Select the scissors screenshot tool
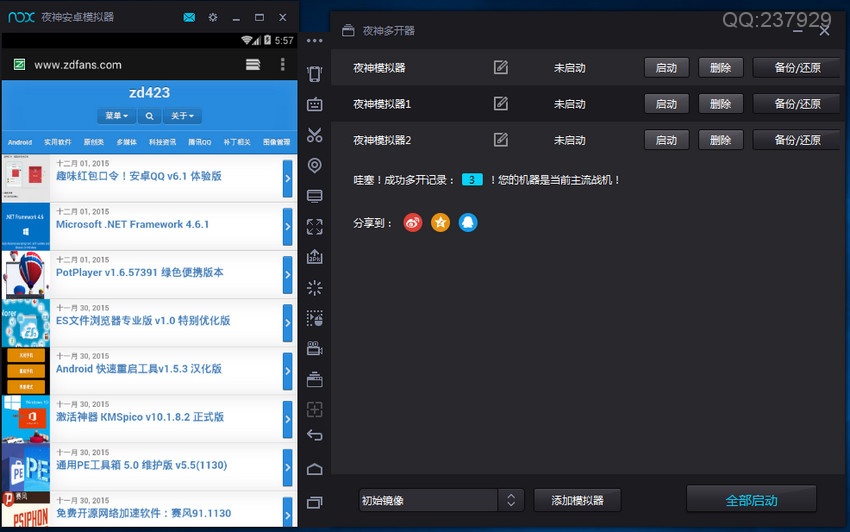 [314, 134]
